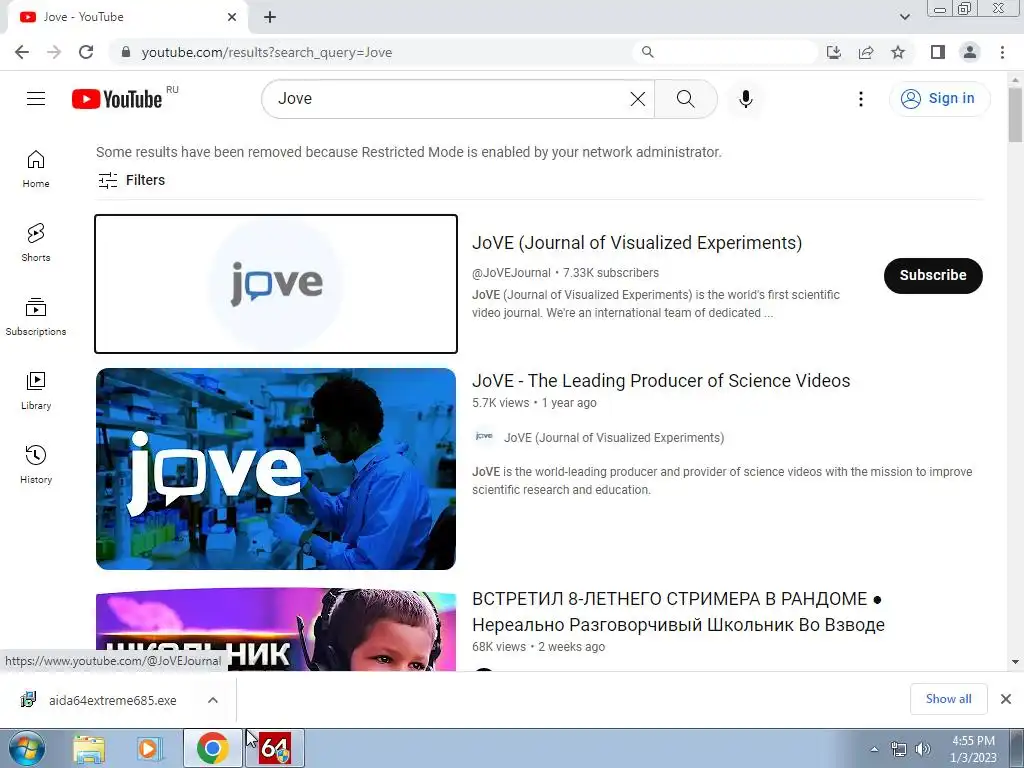Show hidden system tray icons
Viewport: 1024px width, 768px height.
click(874, 749)
